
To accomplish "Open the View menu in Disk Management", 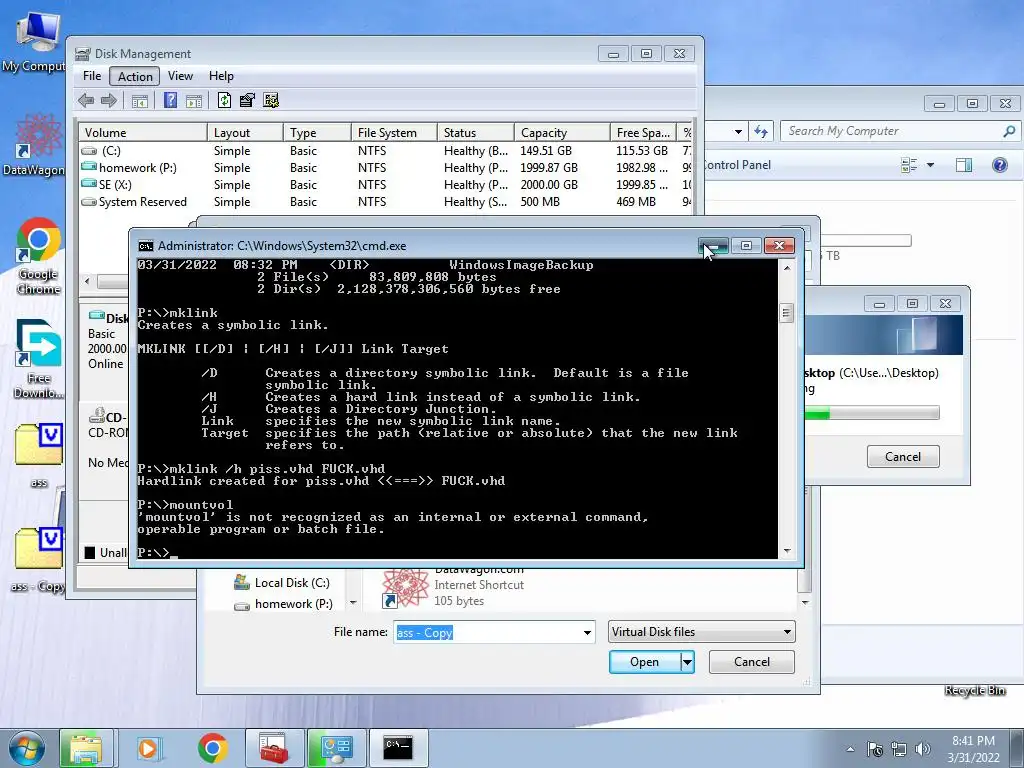I will [180, 76].
